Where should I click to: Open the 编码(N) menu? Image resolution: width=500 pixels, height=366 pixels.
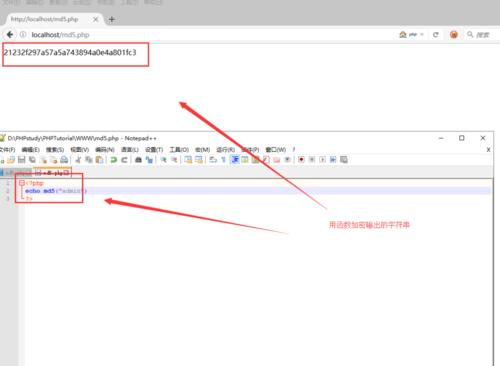click(x=105, y=149)
